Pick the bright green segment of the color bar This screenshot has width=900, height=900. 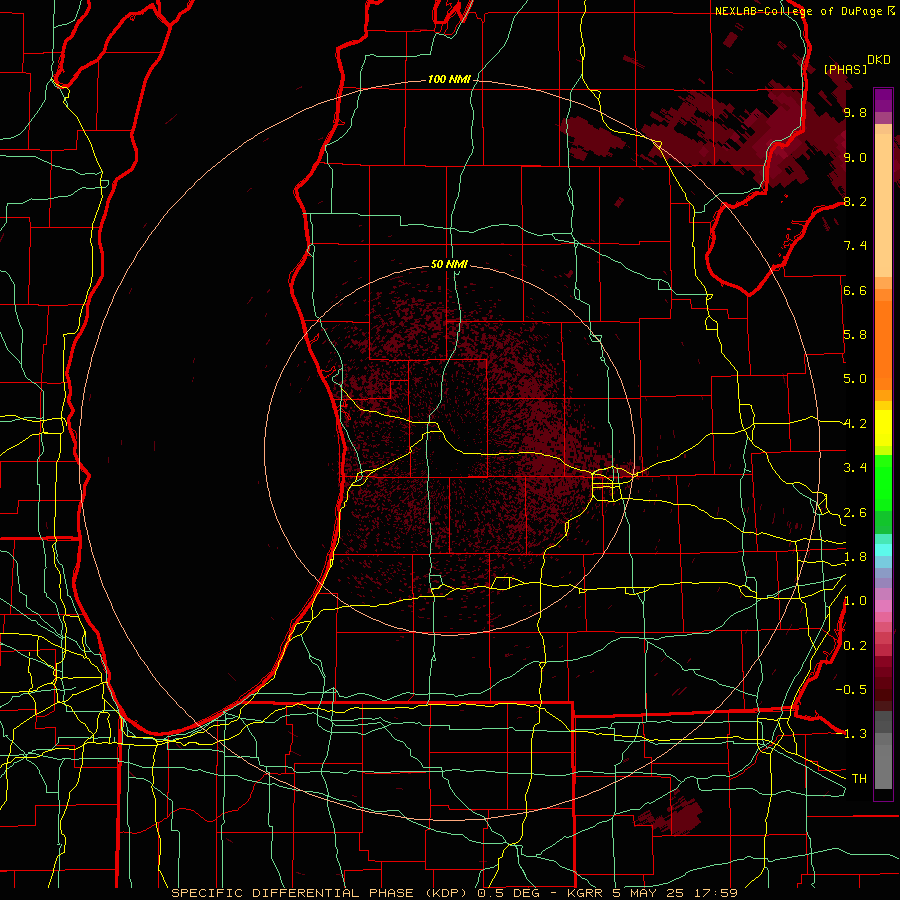click(x=883, y=482)
